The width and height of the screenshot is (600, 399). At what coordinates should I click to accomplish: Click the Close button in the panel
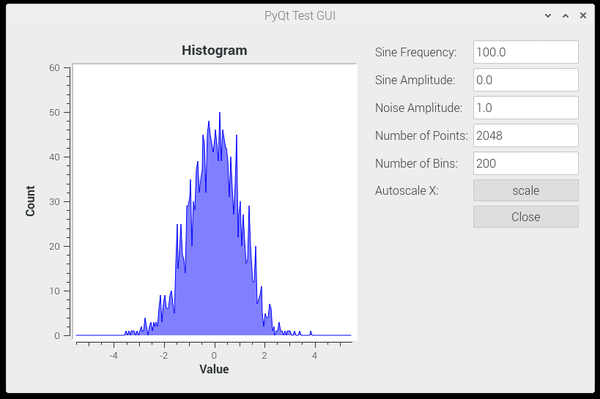tap(526, 217)
